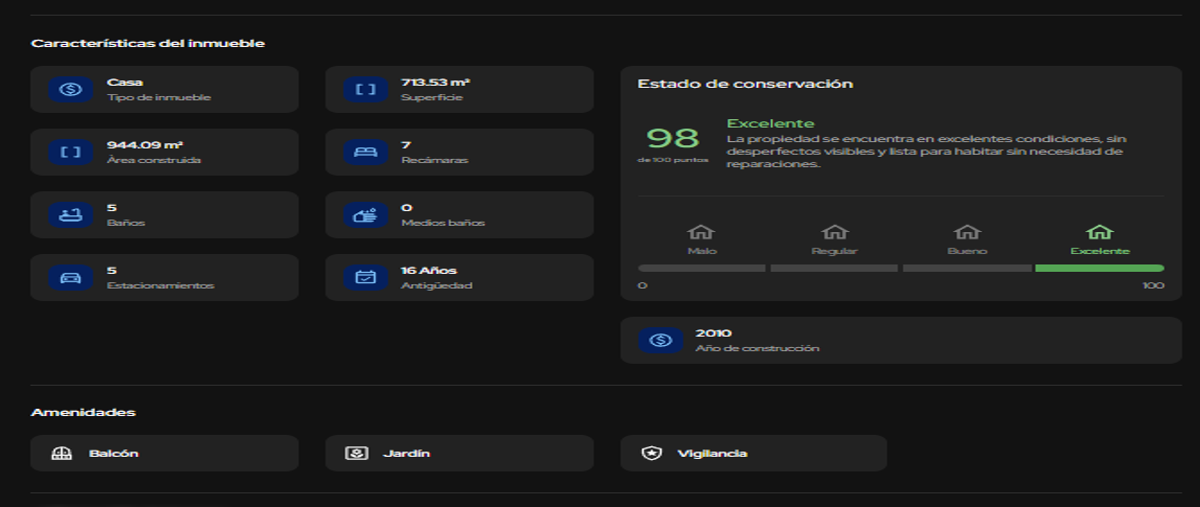This screenshot has width=1200, height=507.
Task: Click the '713.53 m²' value
Action: click(435, 83)
